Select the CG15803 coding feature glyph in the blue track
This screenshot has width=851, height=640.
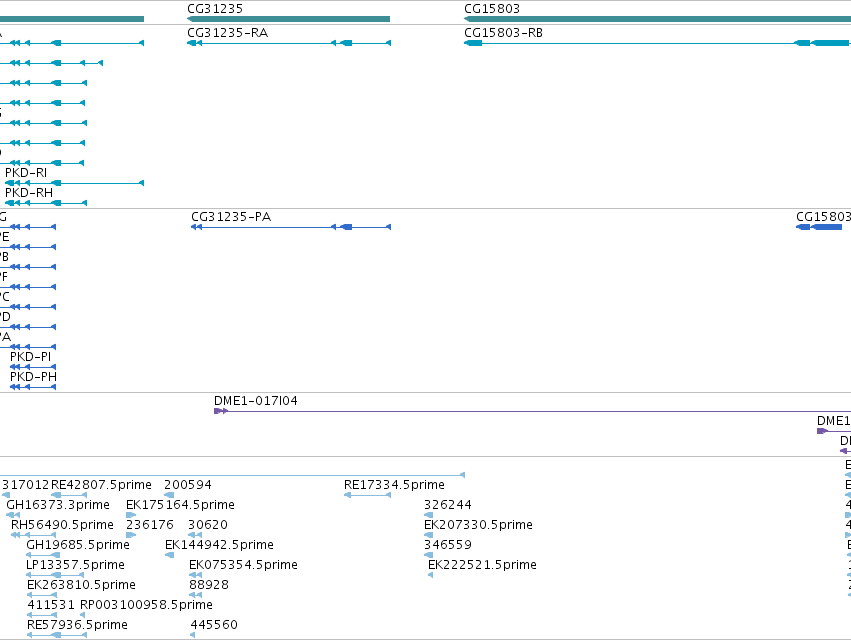click(x=819, y=227)
